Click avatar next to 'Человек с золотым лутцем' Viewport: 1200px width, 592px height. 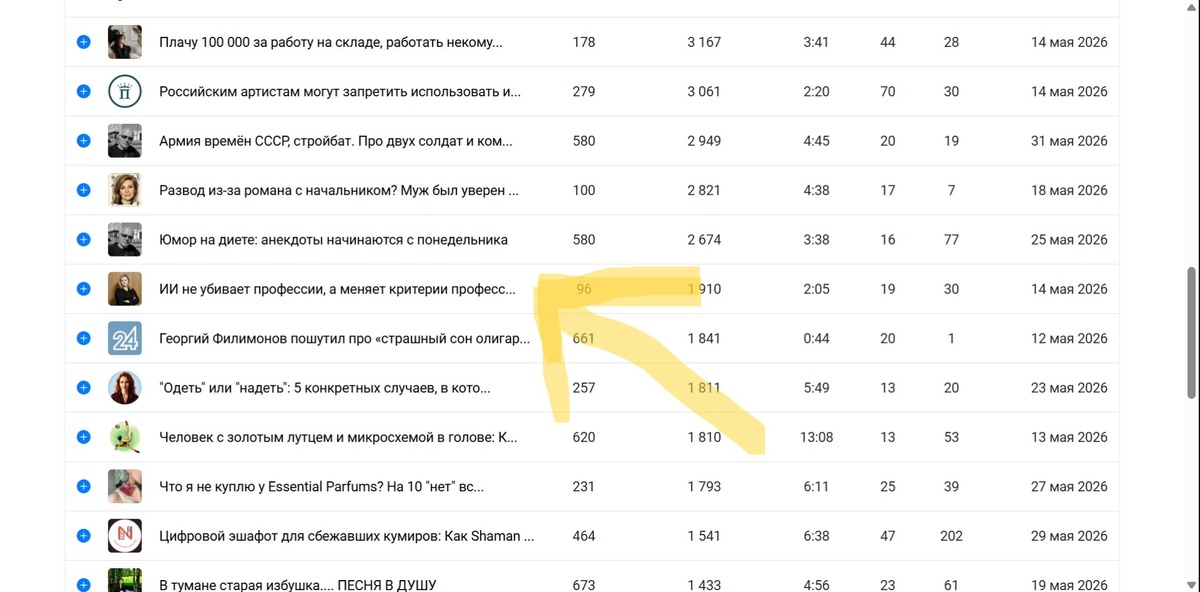124,437
